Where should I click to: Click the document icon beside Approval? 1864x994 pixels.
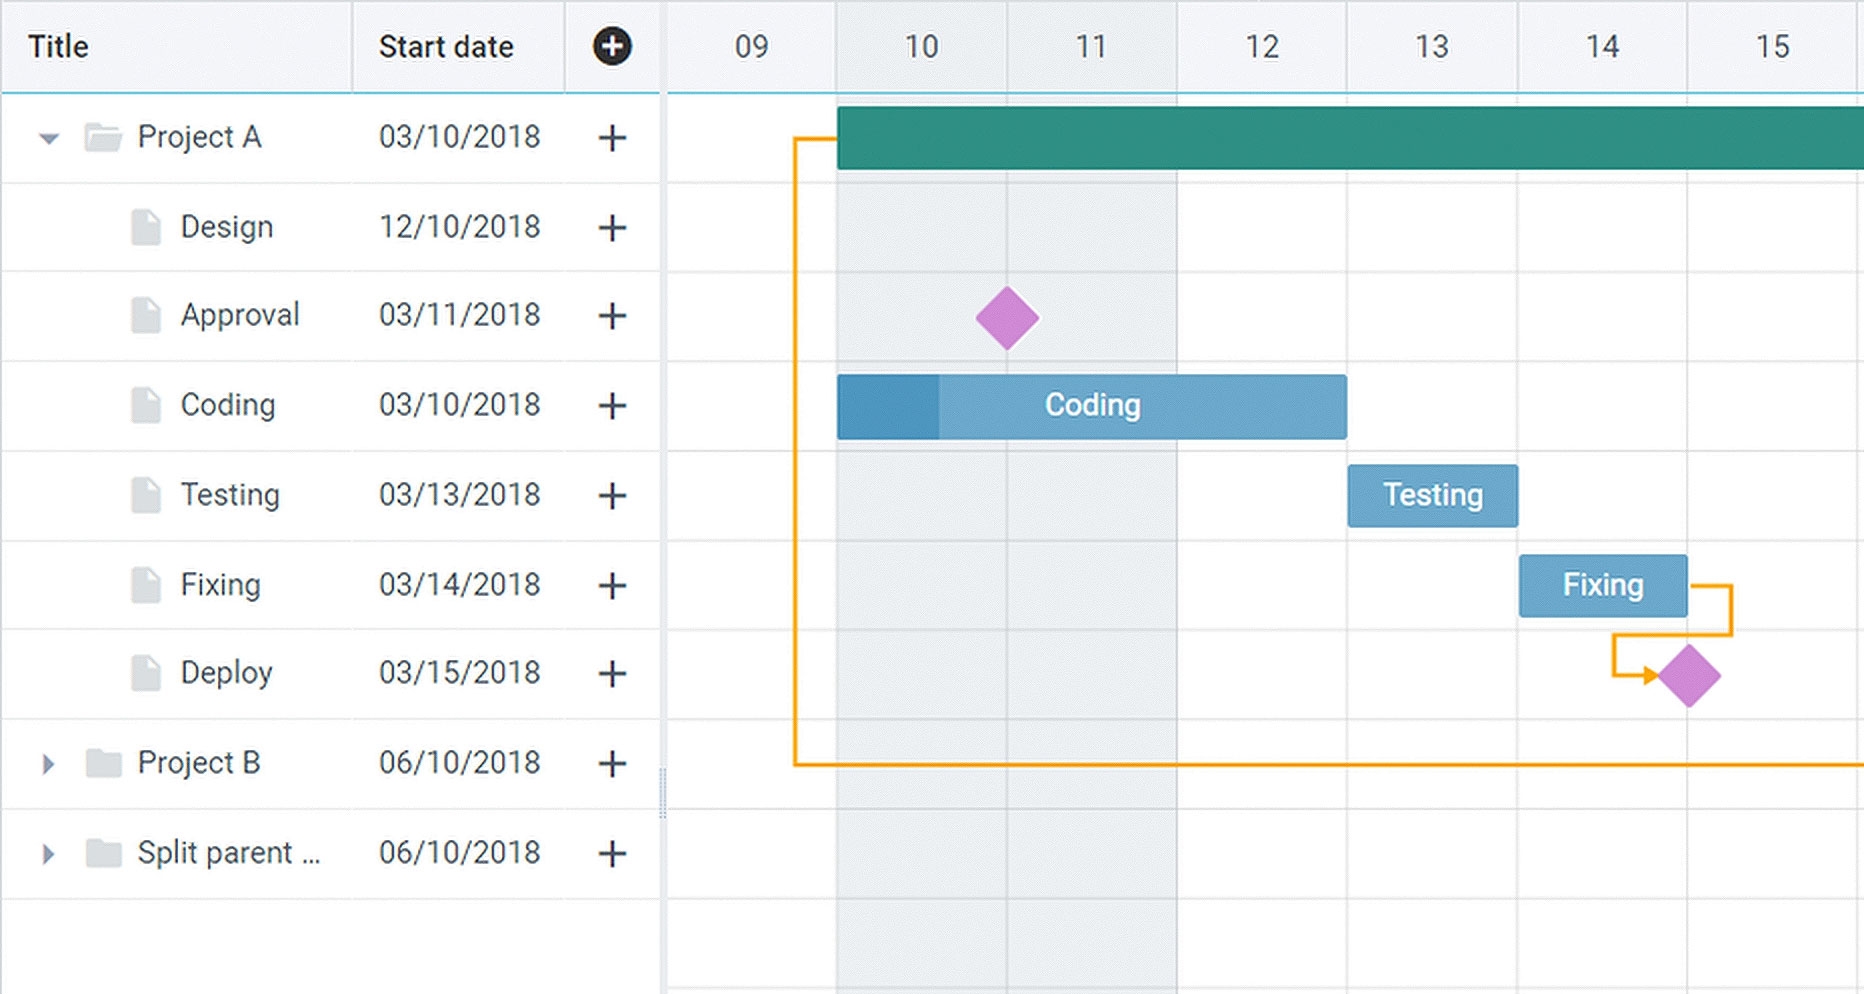[146, 316]
